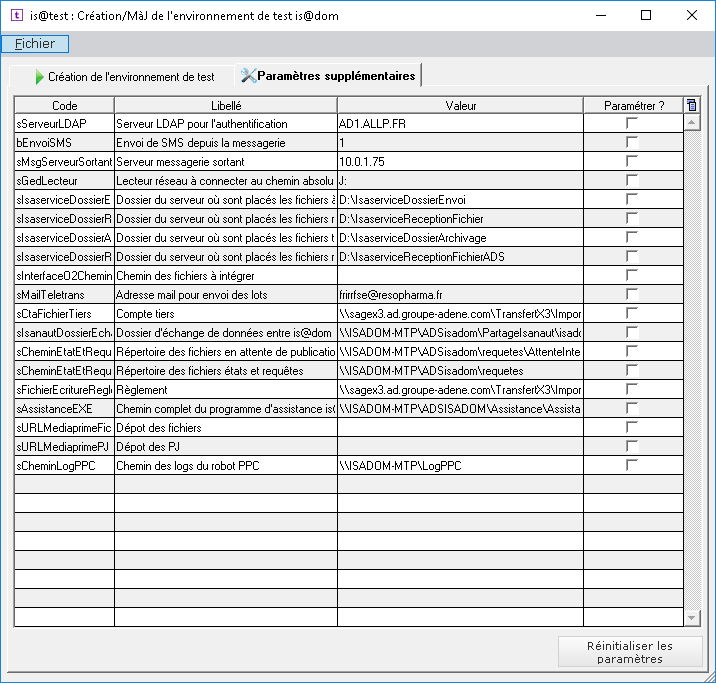Click the Valeur column header
Screen dimensions: 716x683
460,105
